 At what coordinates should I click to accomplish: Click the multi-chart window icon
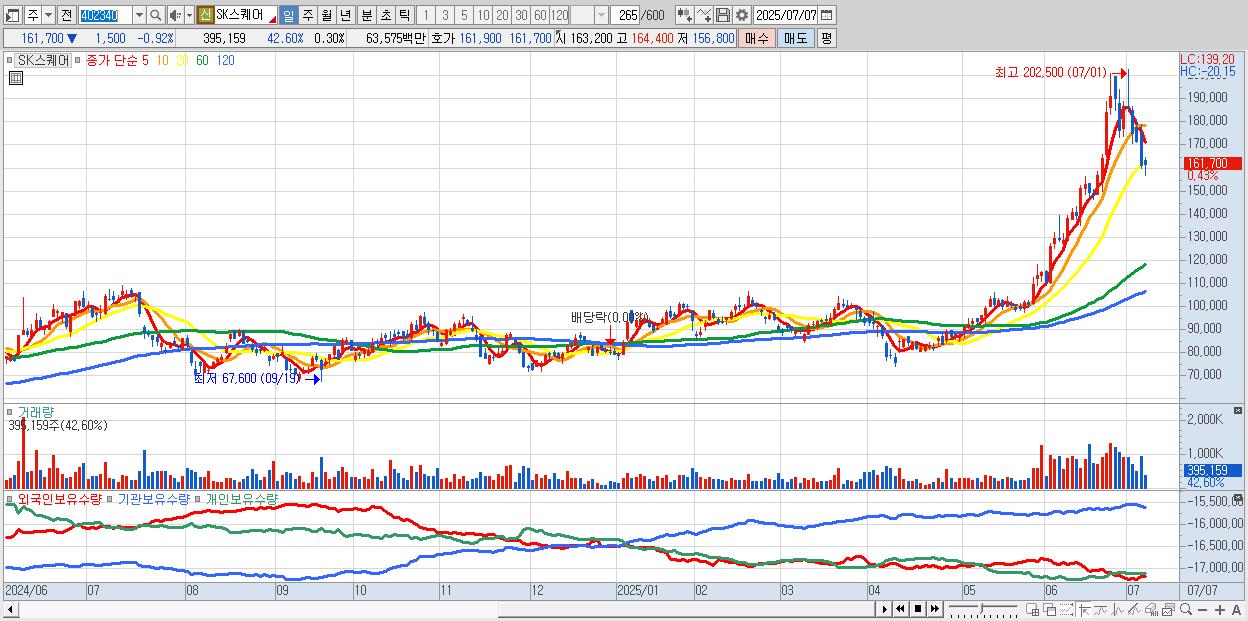pyautogui.click(x=1168, y=610)
